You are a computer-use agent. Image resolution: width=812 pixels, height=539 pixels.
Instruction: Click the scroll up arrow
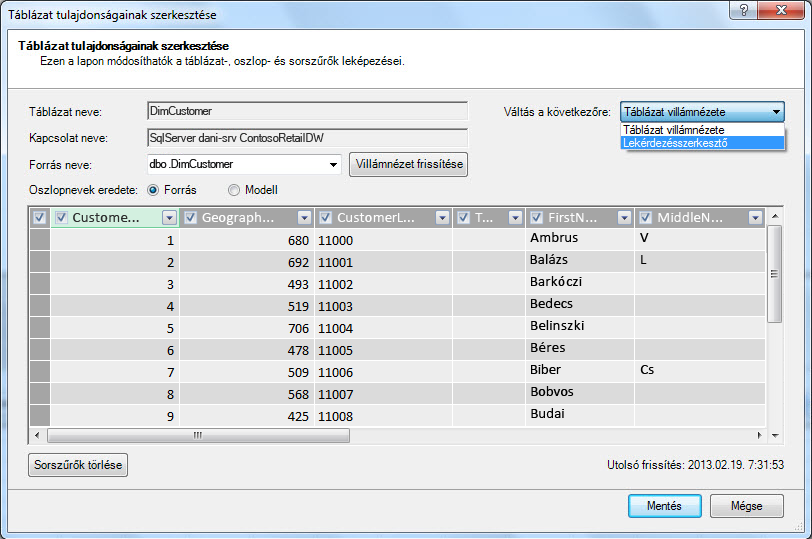(775, 216)
